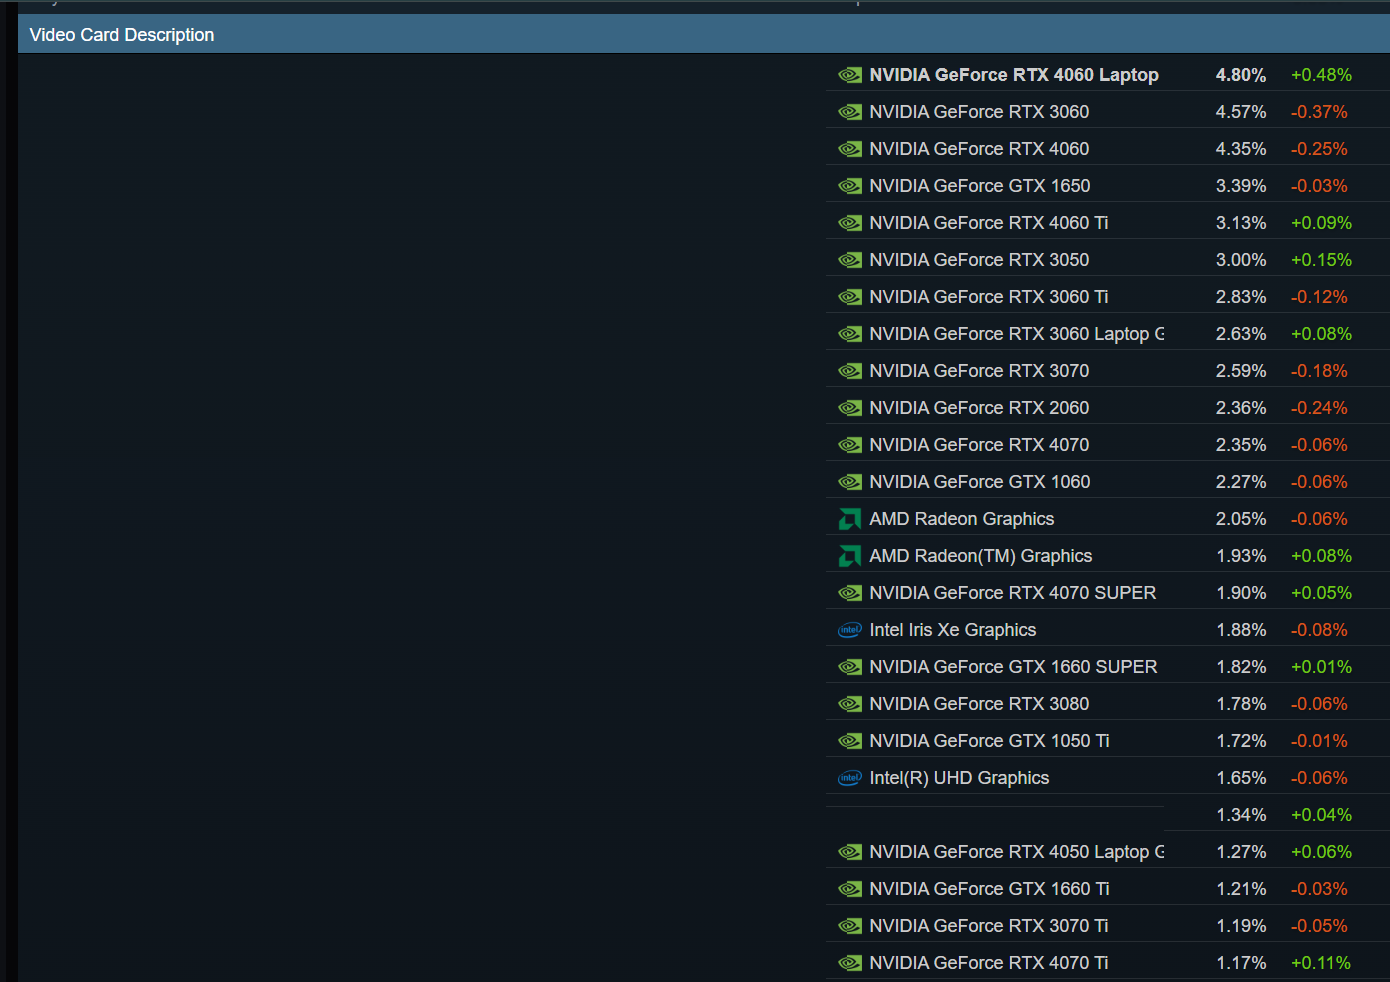The image size is (1390, 982).
Task: Click the 4.57% share value
Action: tap(1241, 112)
